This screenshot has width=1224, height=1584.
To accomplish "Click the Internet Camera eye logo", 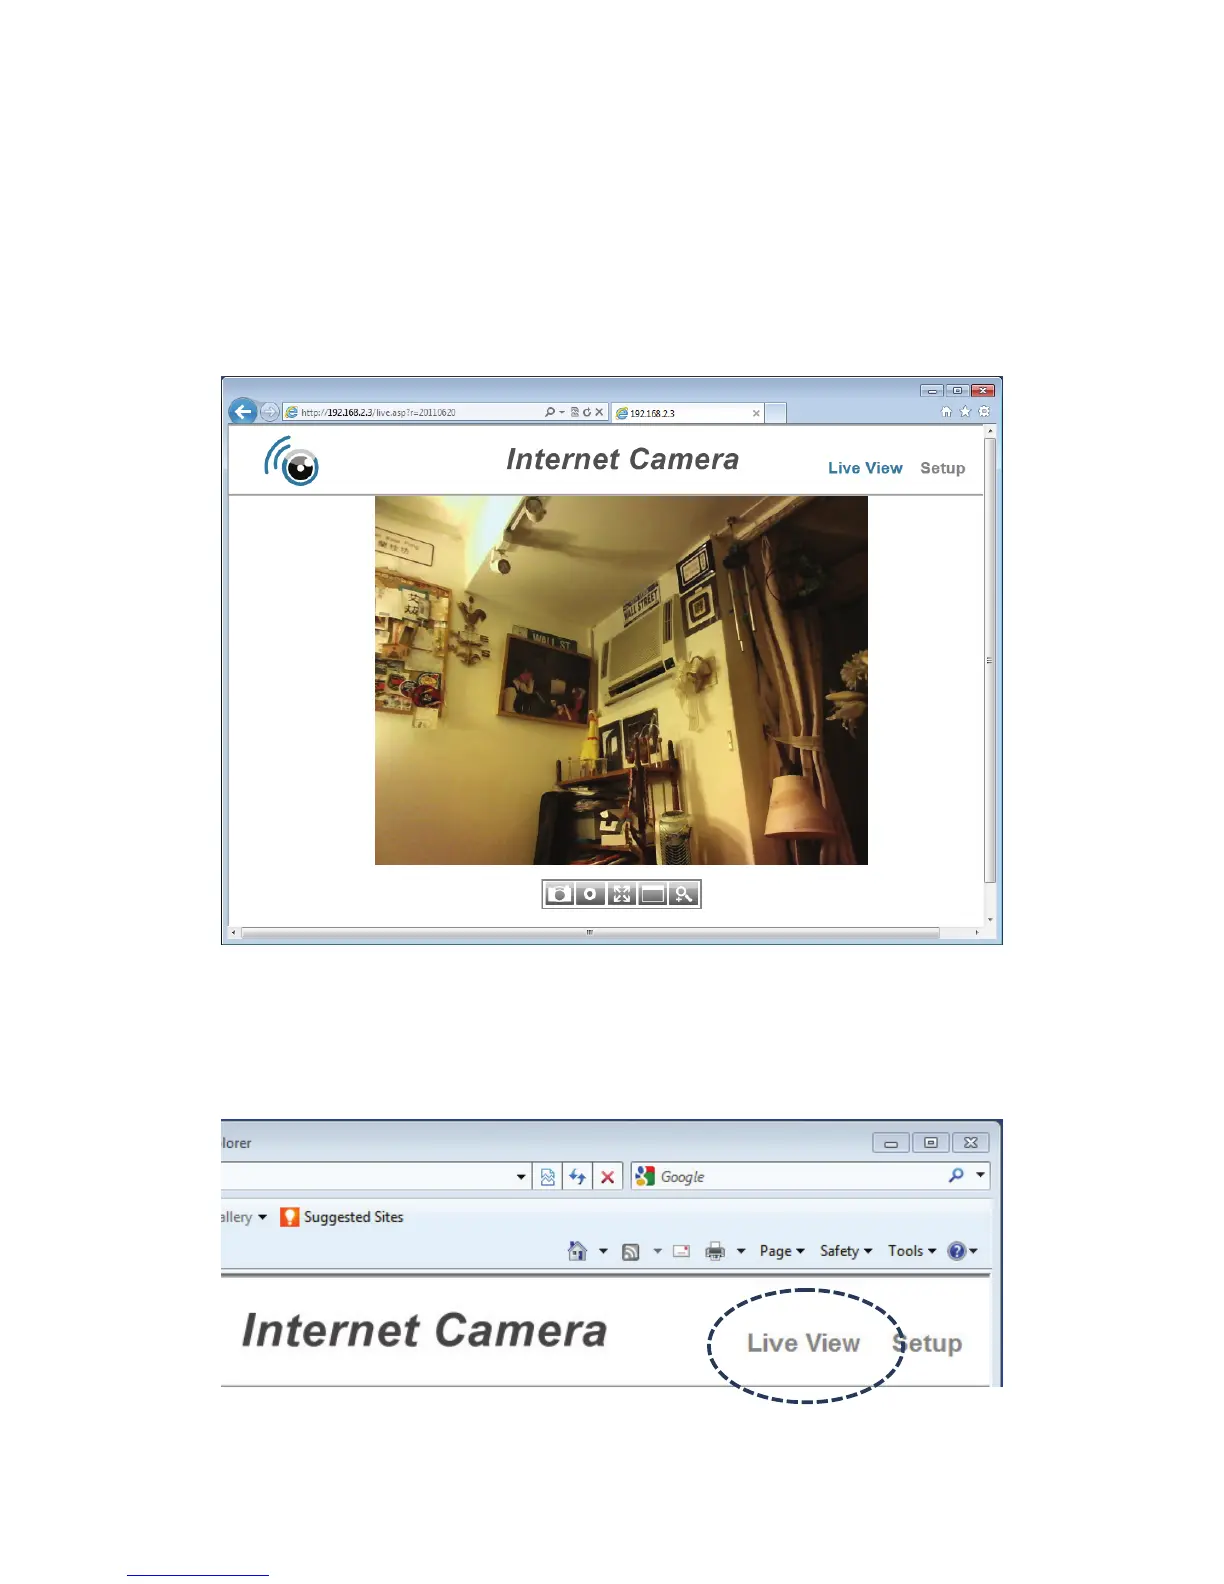I will pos(292,461).
